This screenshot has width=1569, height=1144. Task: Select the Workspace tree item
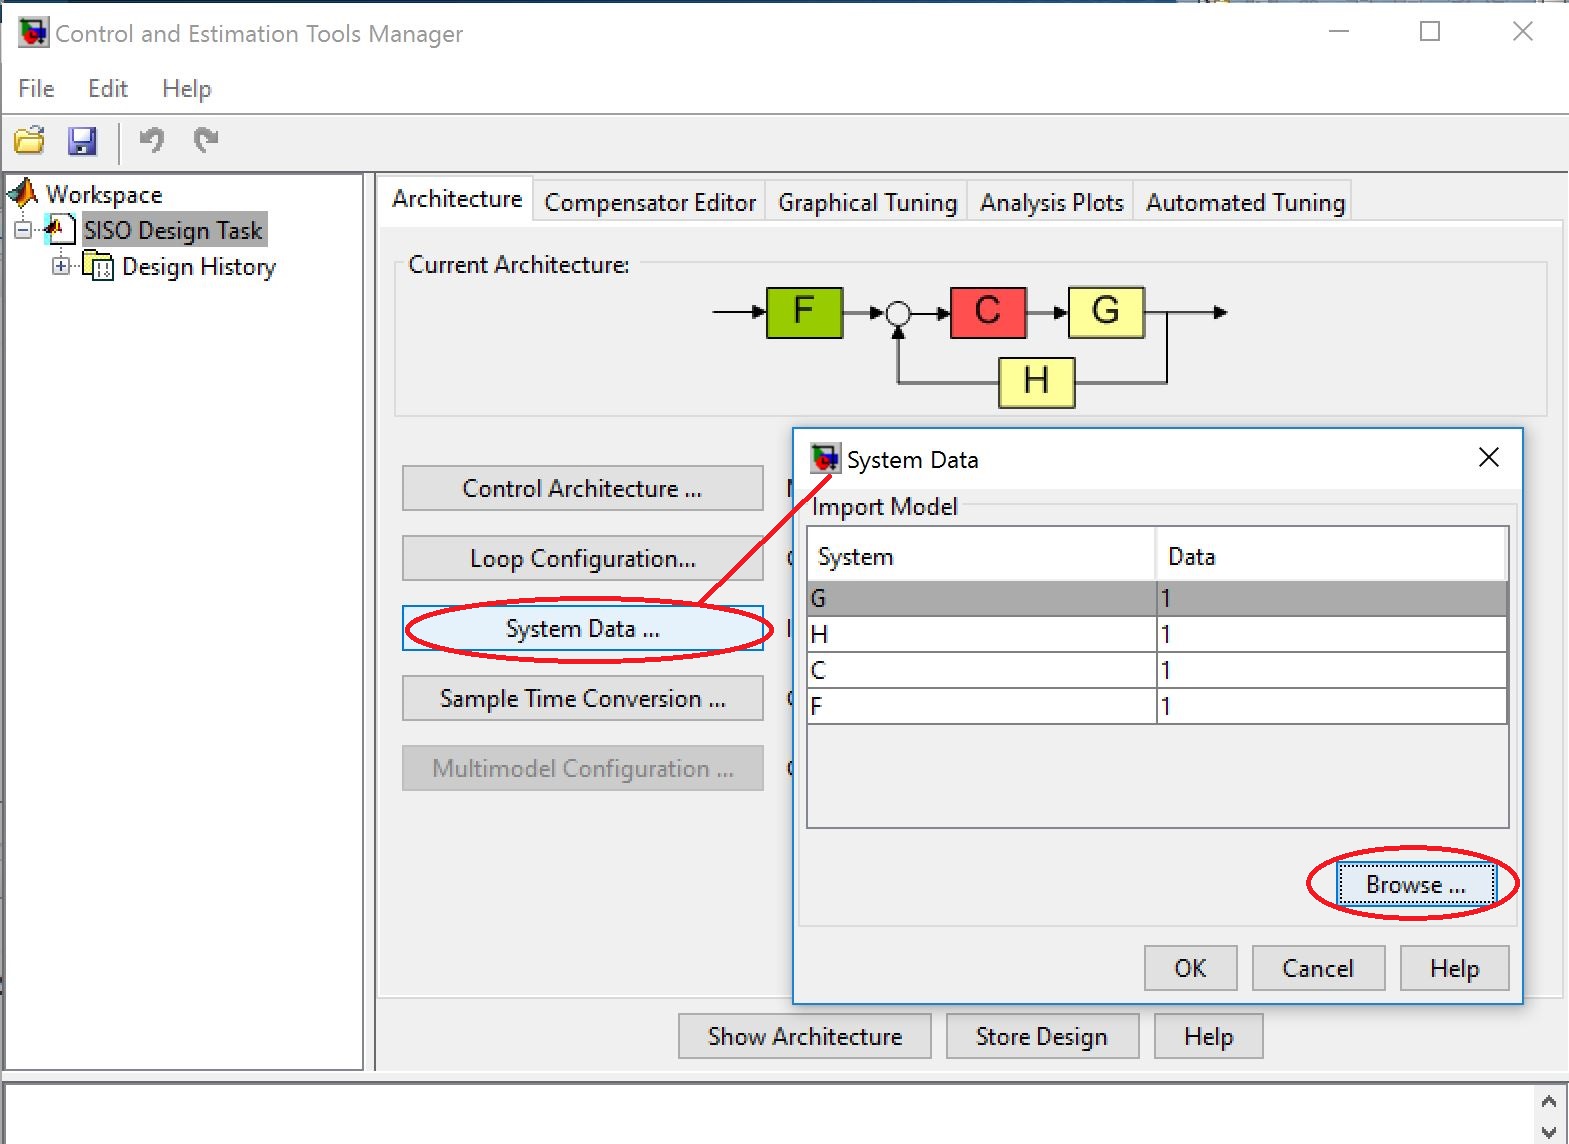click(104, 194)
